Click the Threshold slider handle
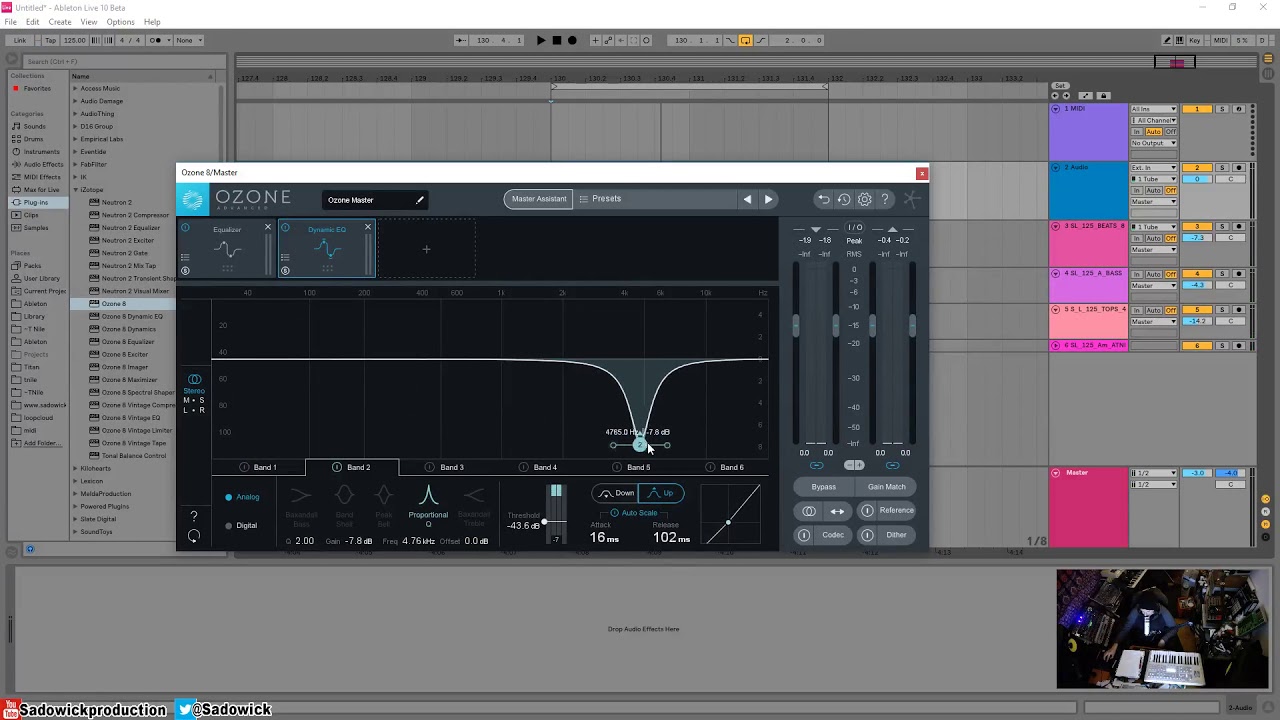The image size is (1280, 720). click(544, 523)
